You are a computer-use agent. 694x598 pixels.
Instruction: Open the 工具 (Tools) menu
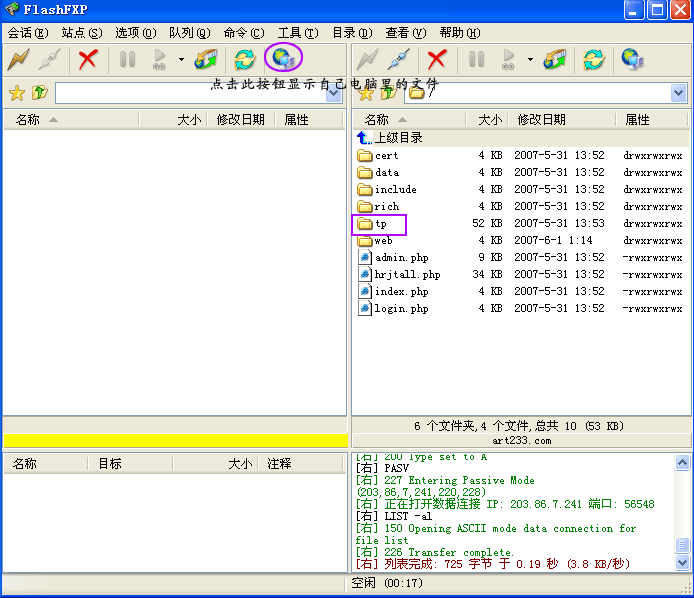(297, 33)
